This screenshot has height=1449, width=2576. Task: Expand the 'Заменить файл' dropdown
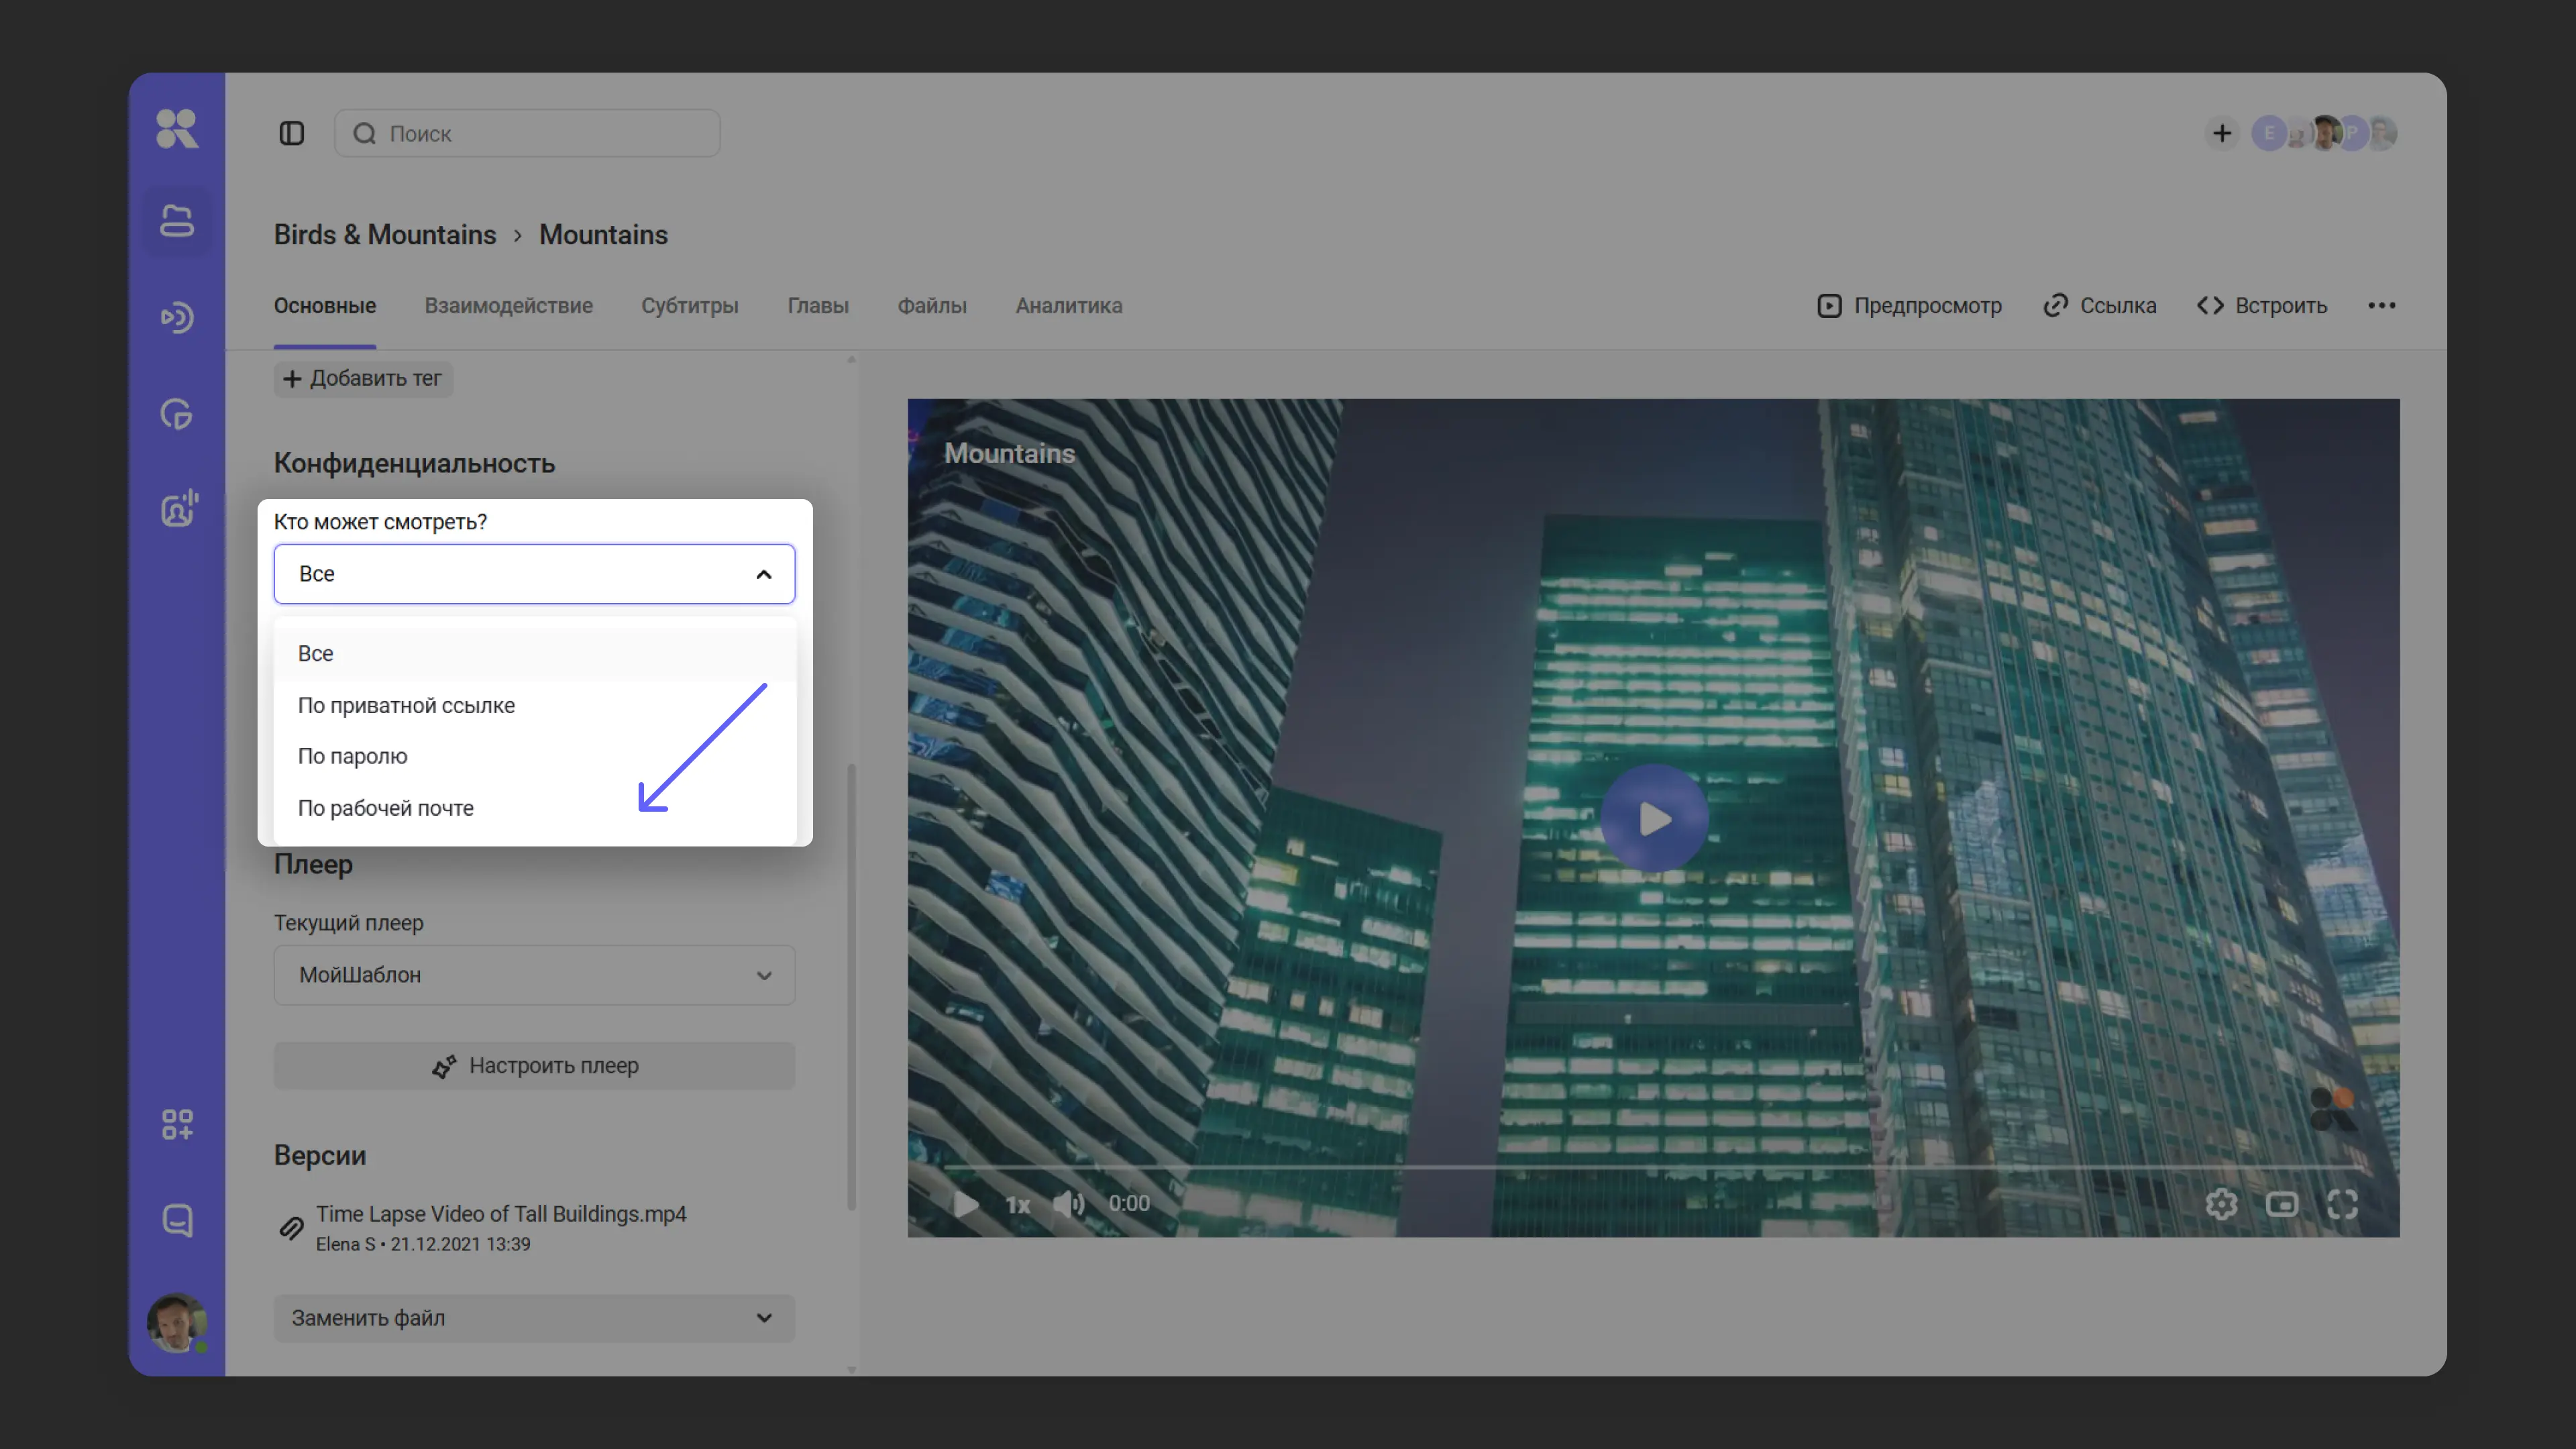[764, 1318]
